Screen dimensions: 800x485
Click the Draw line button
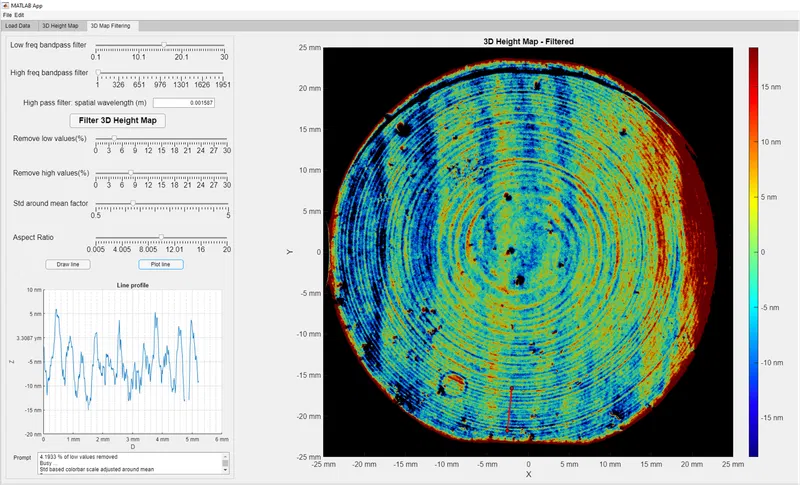68,264
